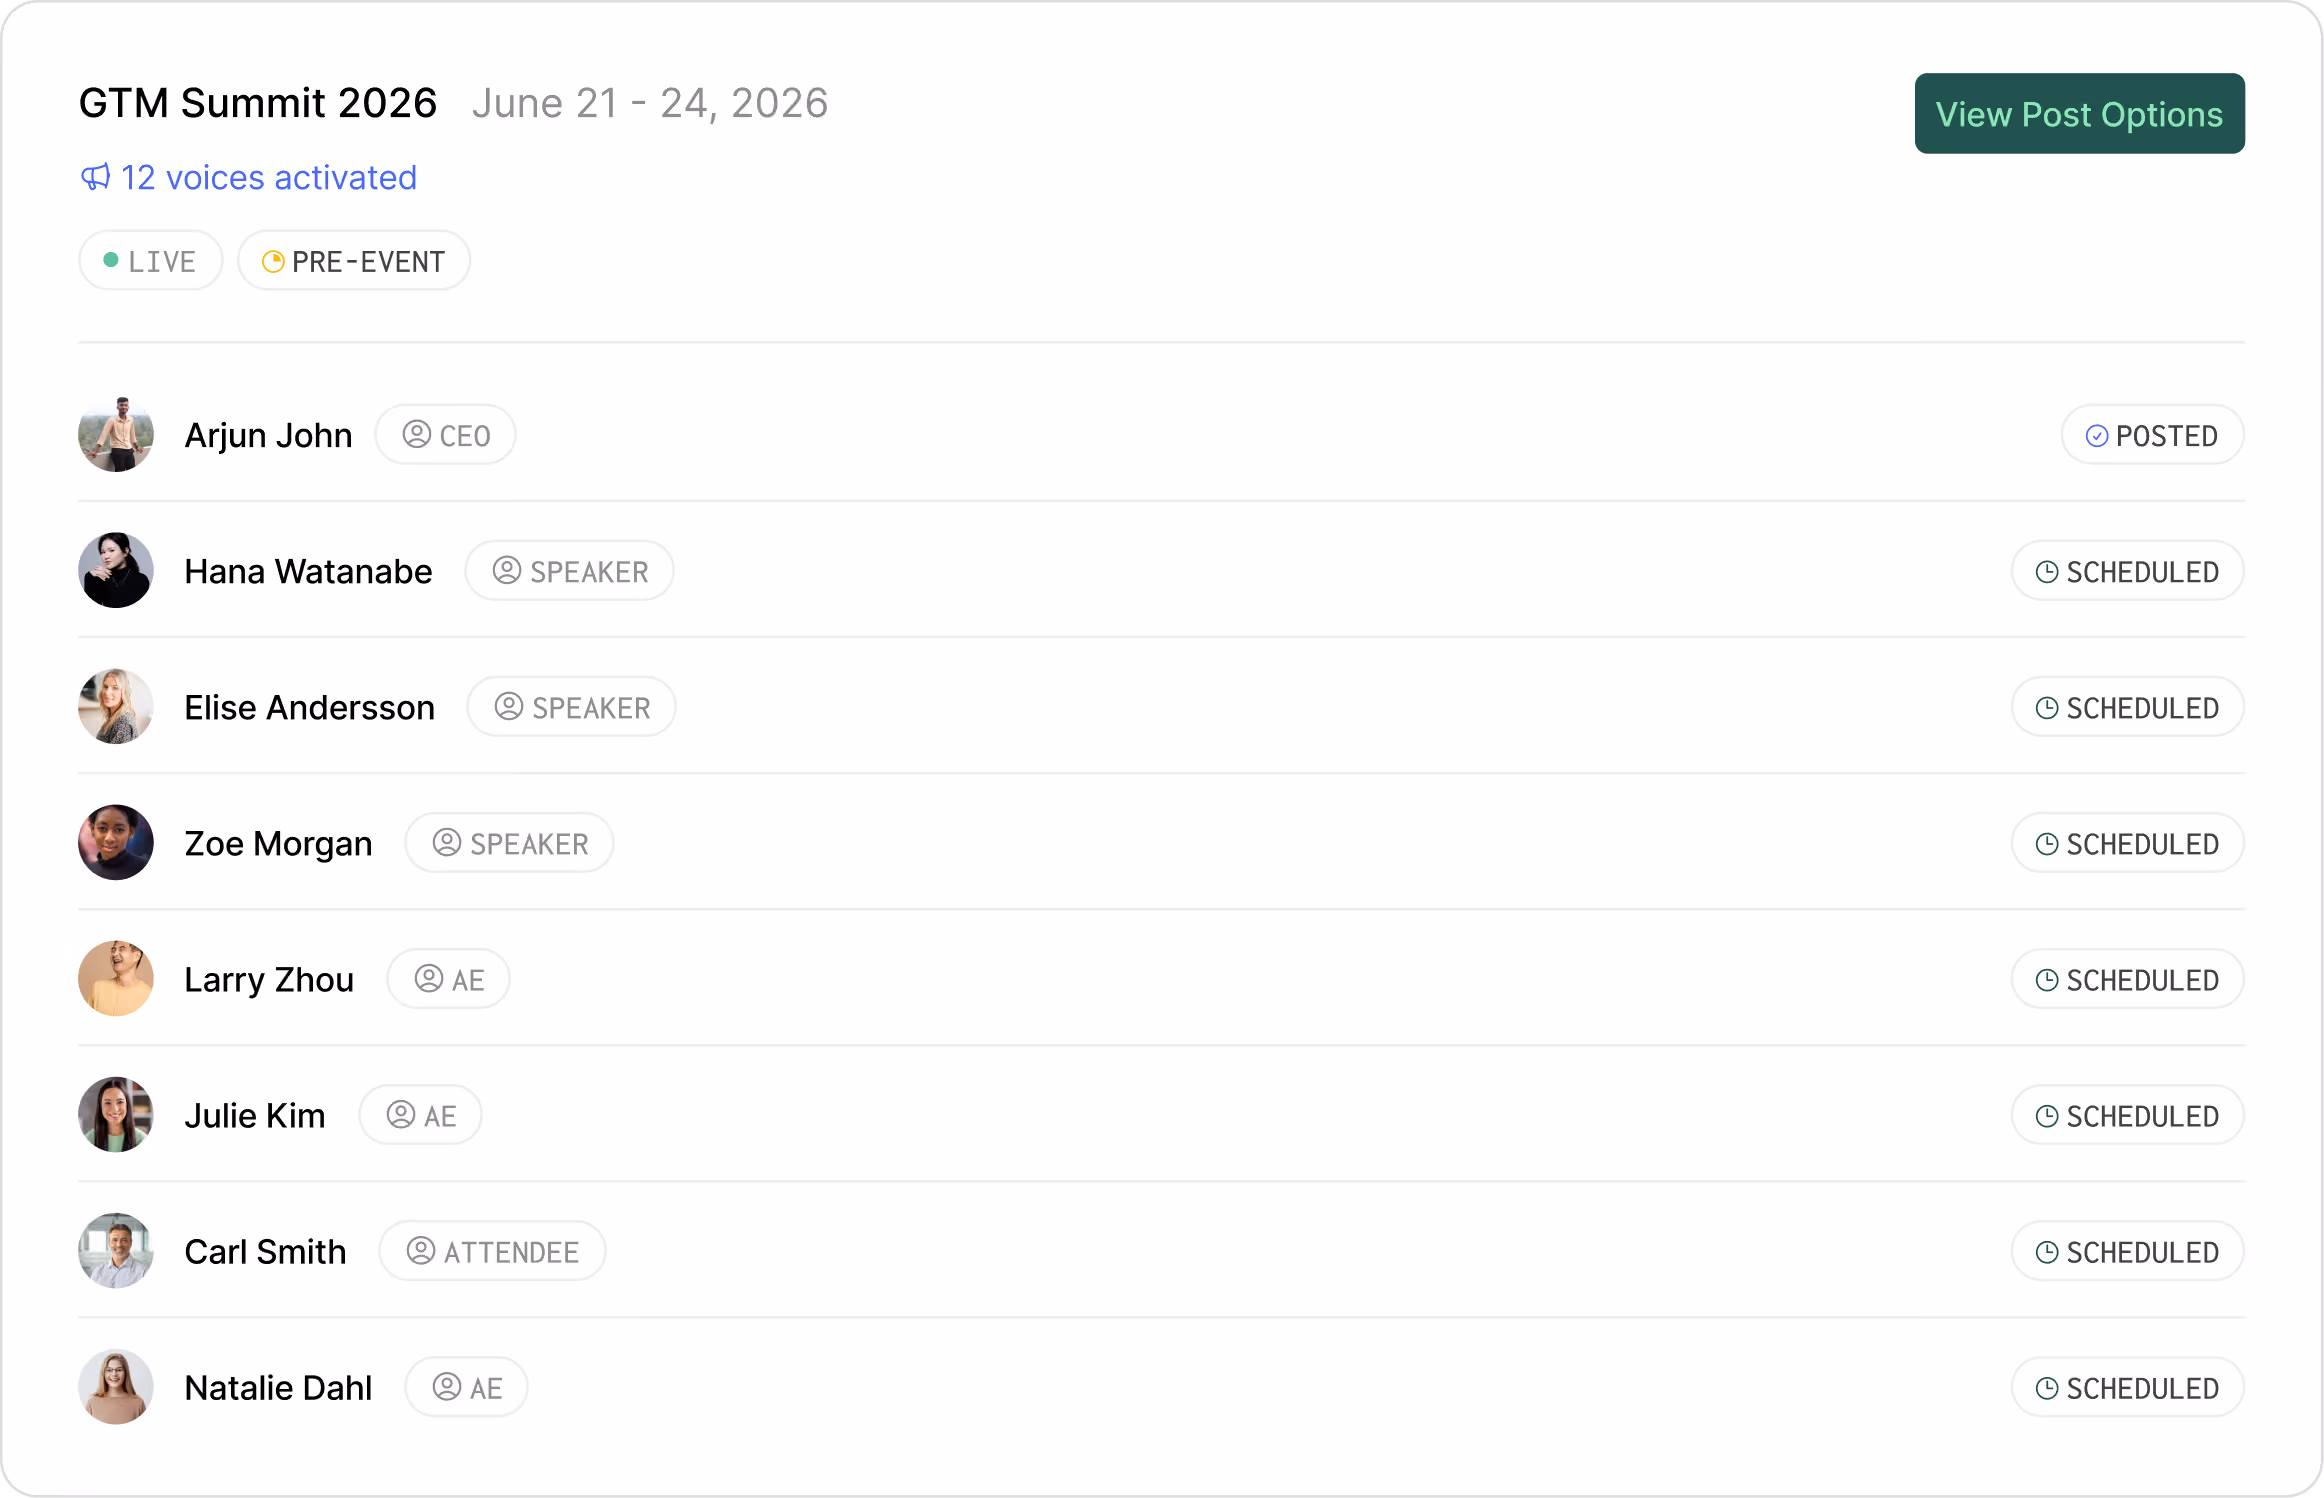The image size is (2324, 1498).
Task: Click Elise Andersson's SPEAKER role tag
Action: click(x=571, y=706)
